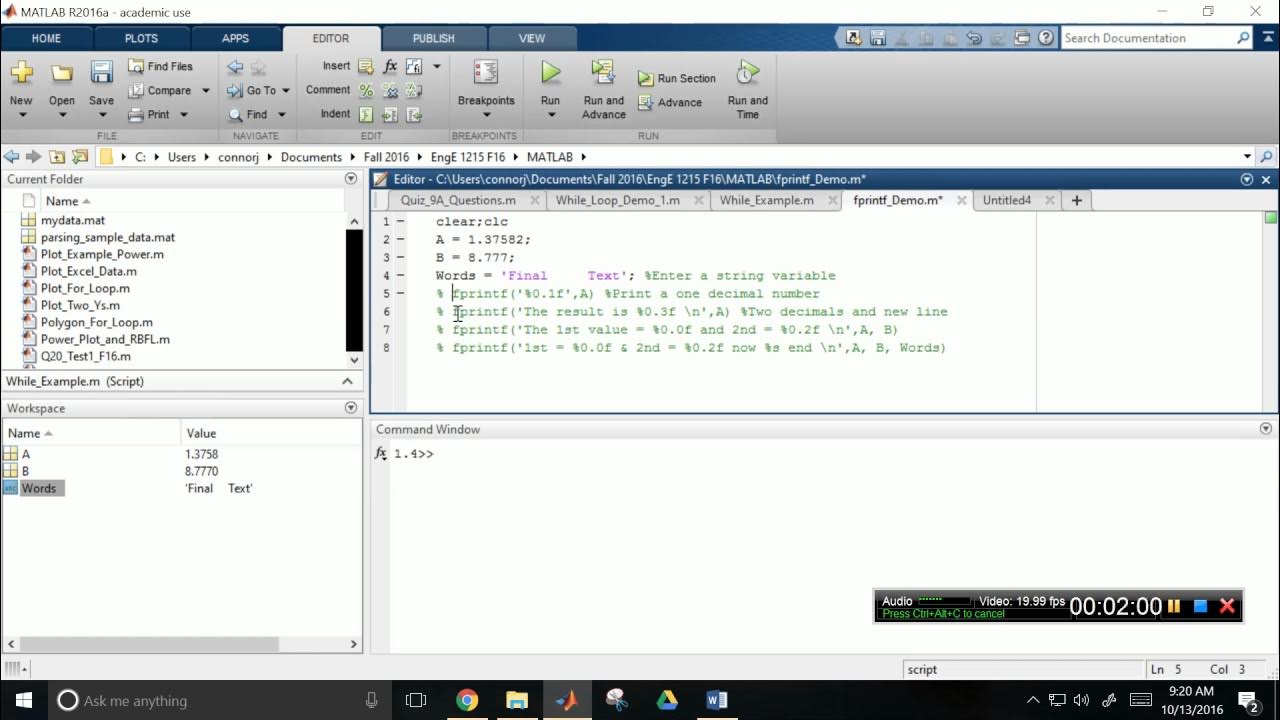This screenshot has height=720, width=1280.
Task: Click the Current Folder scrollbar down arrow
Action: pyautogui.click(x=354, y=360)
